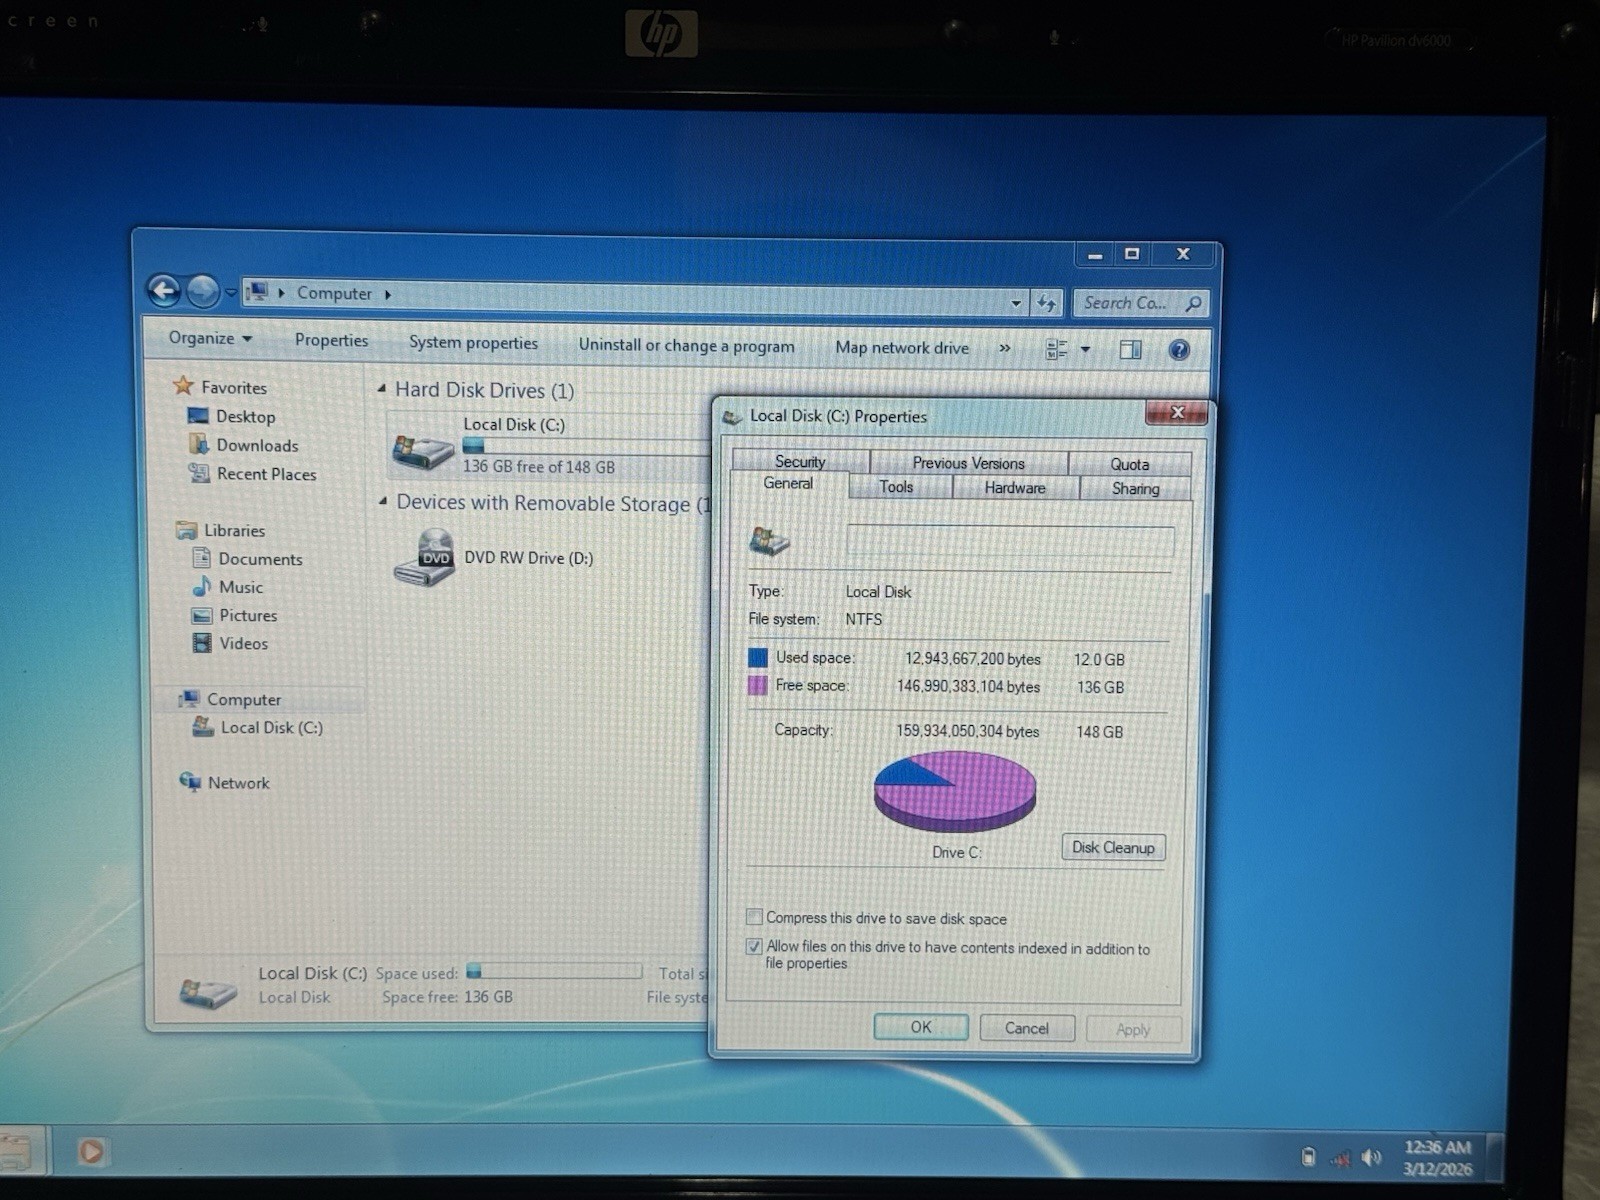This screenshot has width=1600, height=1200.
Task: Open the Pictures library
Action: [247, 615]
